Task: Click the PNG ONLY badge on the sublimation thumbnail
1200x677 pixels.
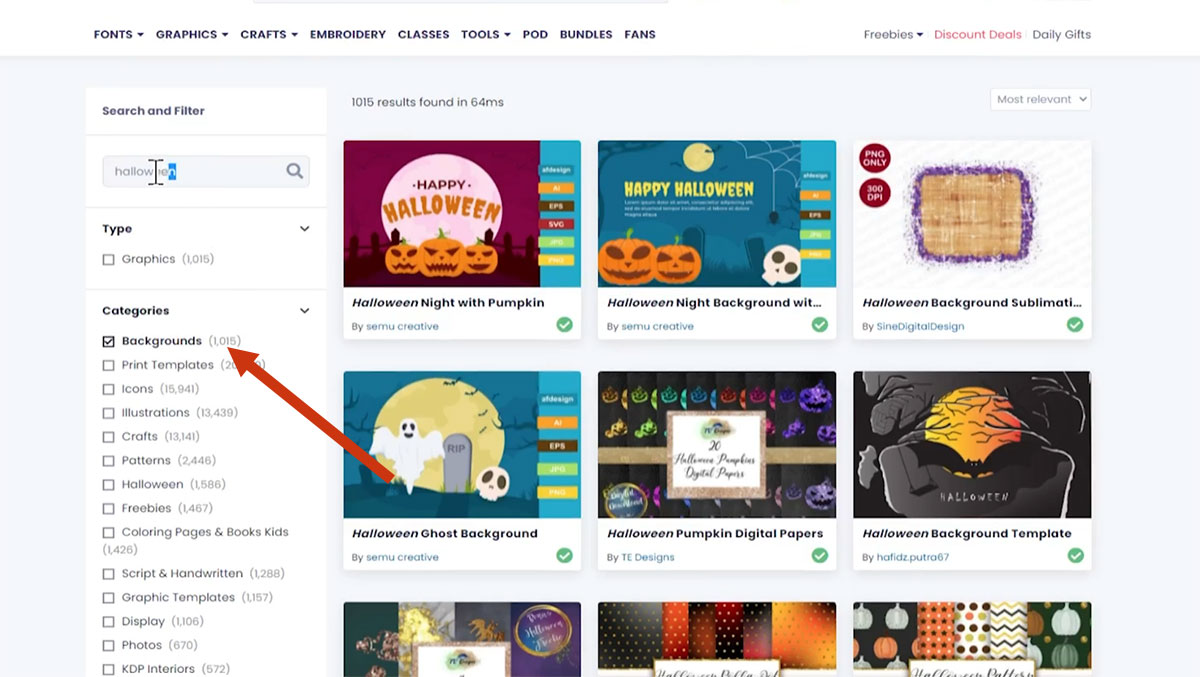Action: coord(875,158)
